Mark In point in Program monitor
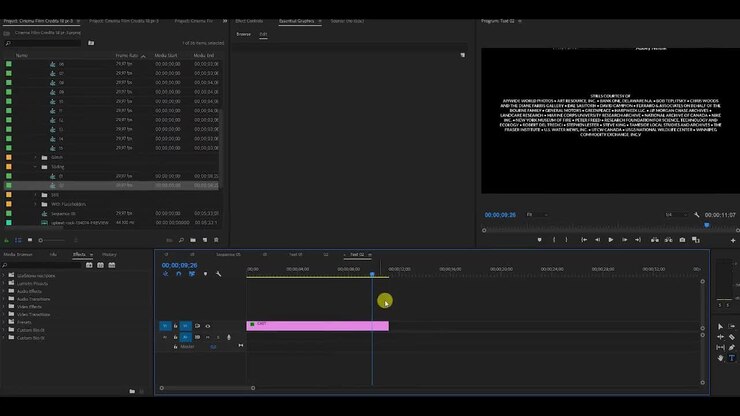740x416 pixels. (x=554, y=240)
